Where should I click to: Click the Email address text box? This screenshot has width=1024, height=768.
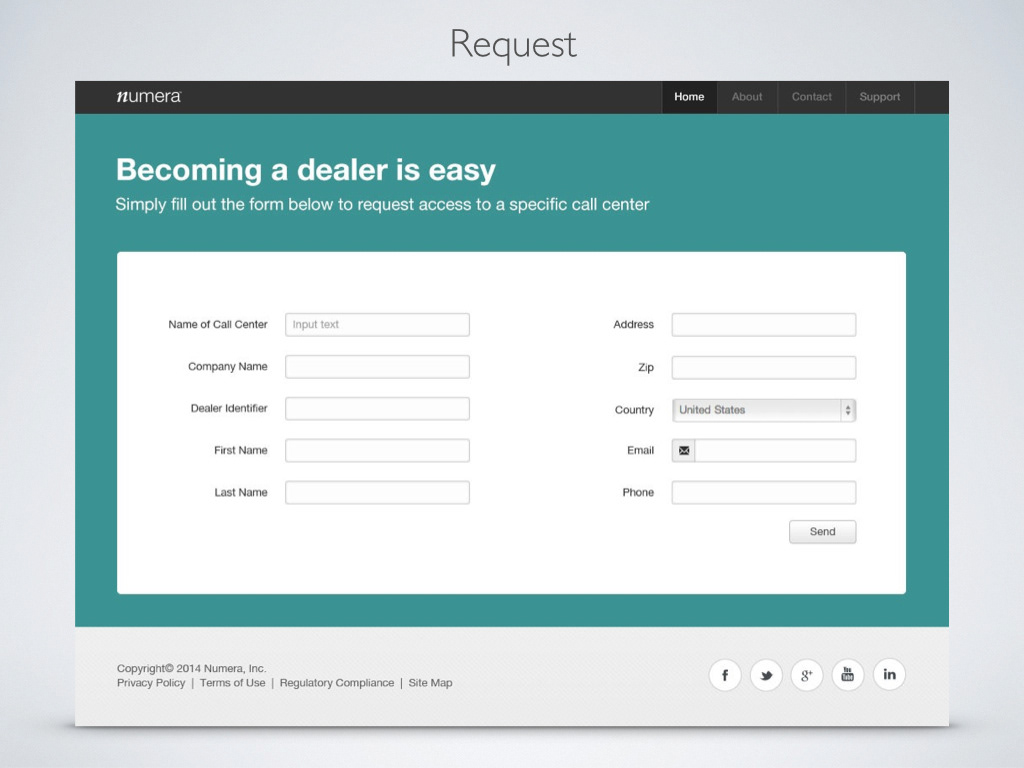tap(775, 451)
